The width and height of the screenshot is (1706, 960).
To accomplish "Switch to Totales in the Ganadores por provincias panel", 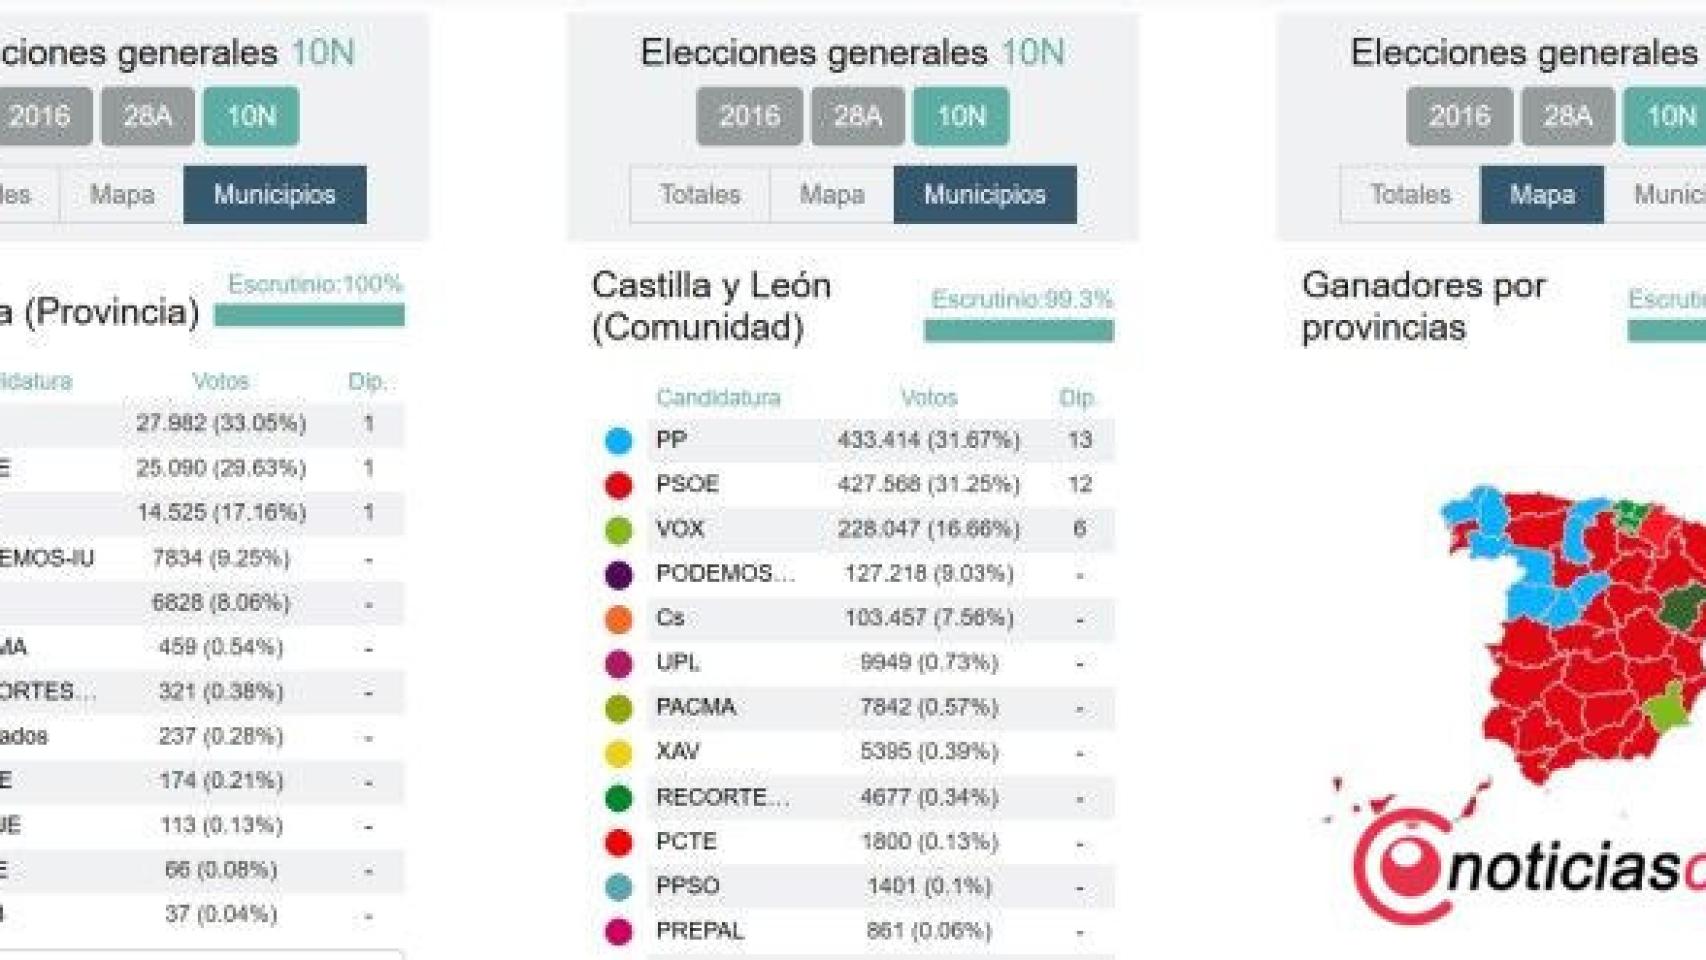I will point(1410,194).
